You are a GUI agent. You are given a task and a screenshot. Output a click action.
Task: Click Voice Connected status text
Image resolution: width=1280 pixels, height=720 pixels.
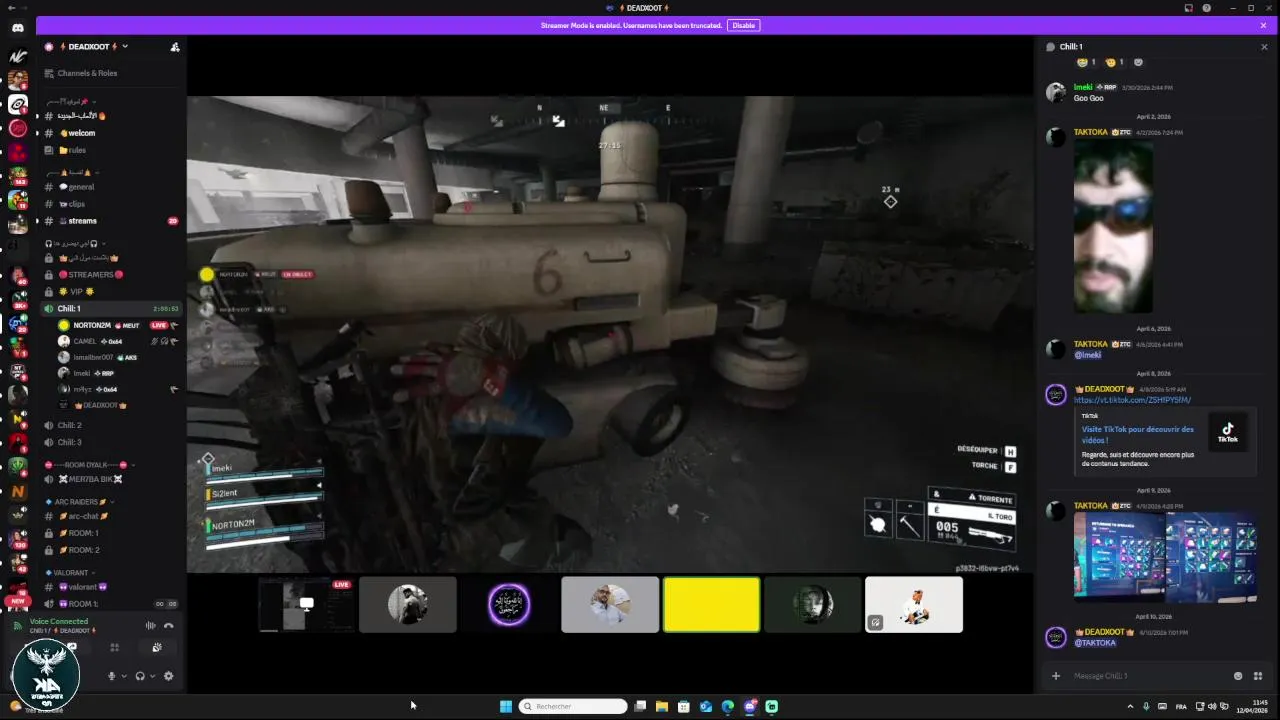tap(59, 621)
